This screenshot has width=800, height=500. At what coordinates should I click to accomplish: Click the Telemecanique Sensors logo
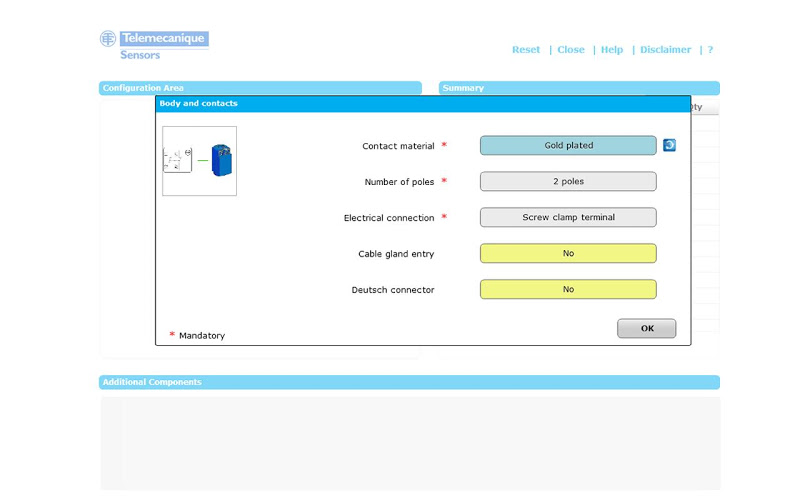(154, 45)
